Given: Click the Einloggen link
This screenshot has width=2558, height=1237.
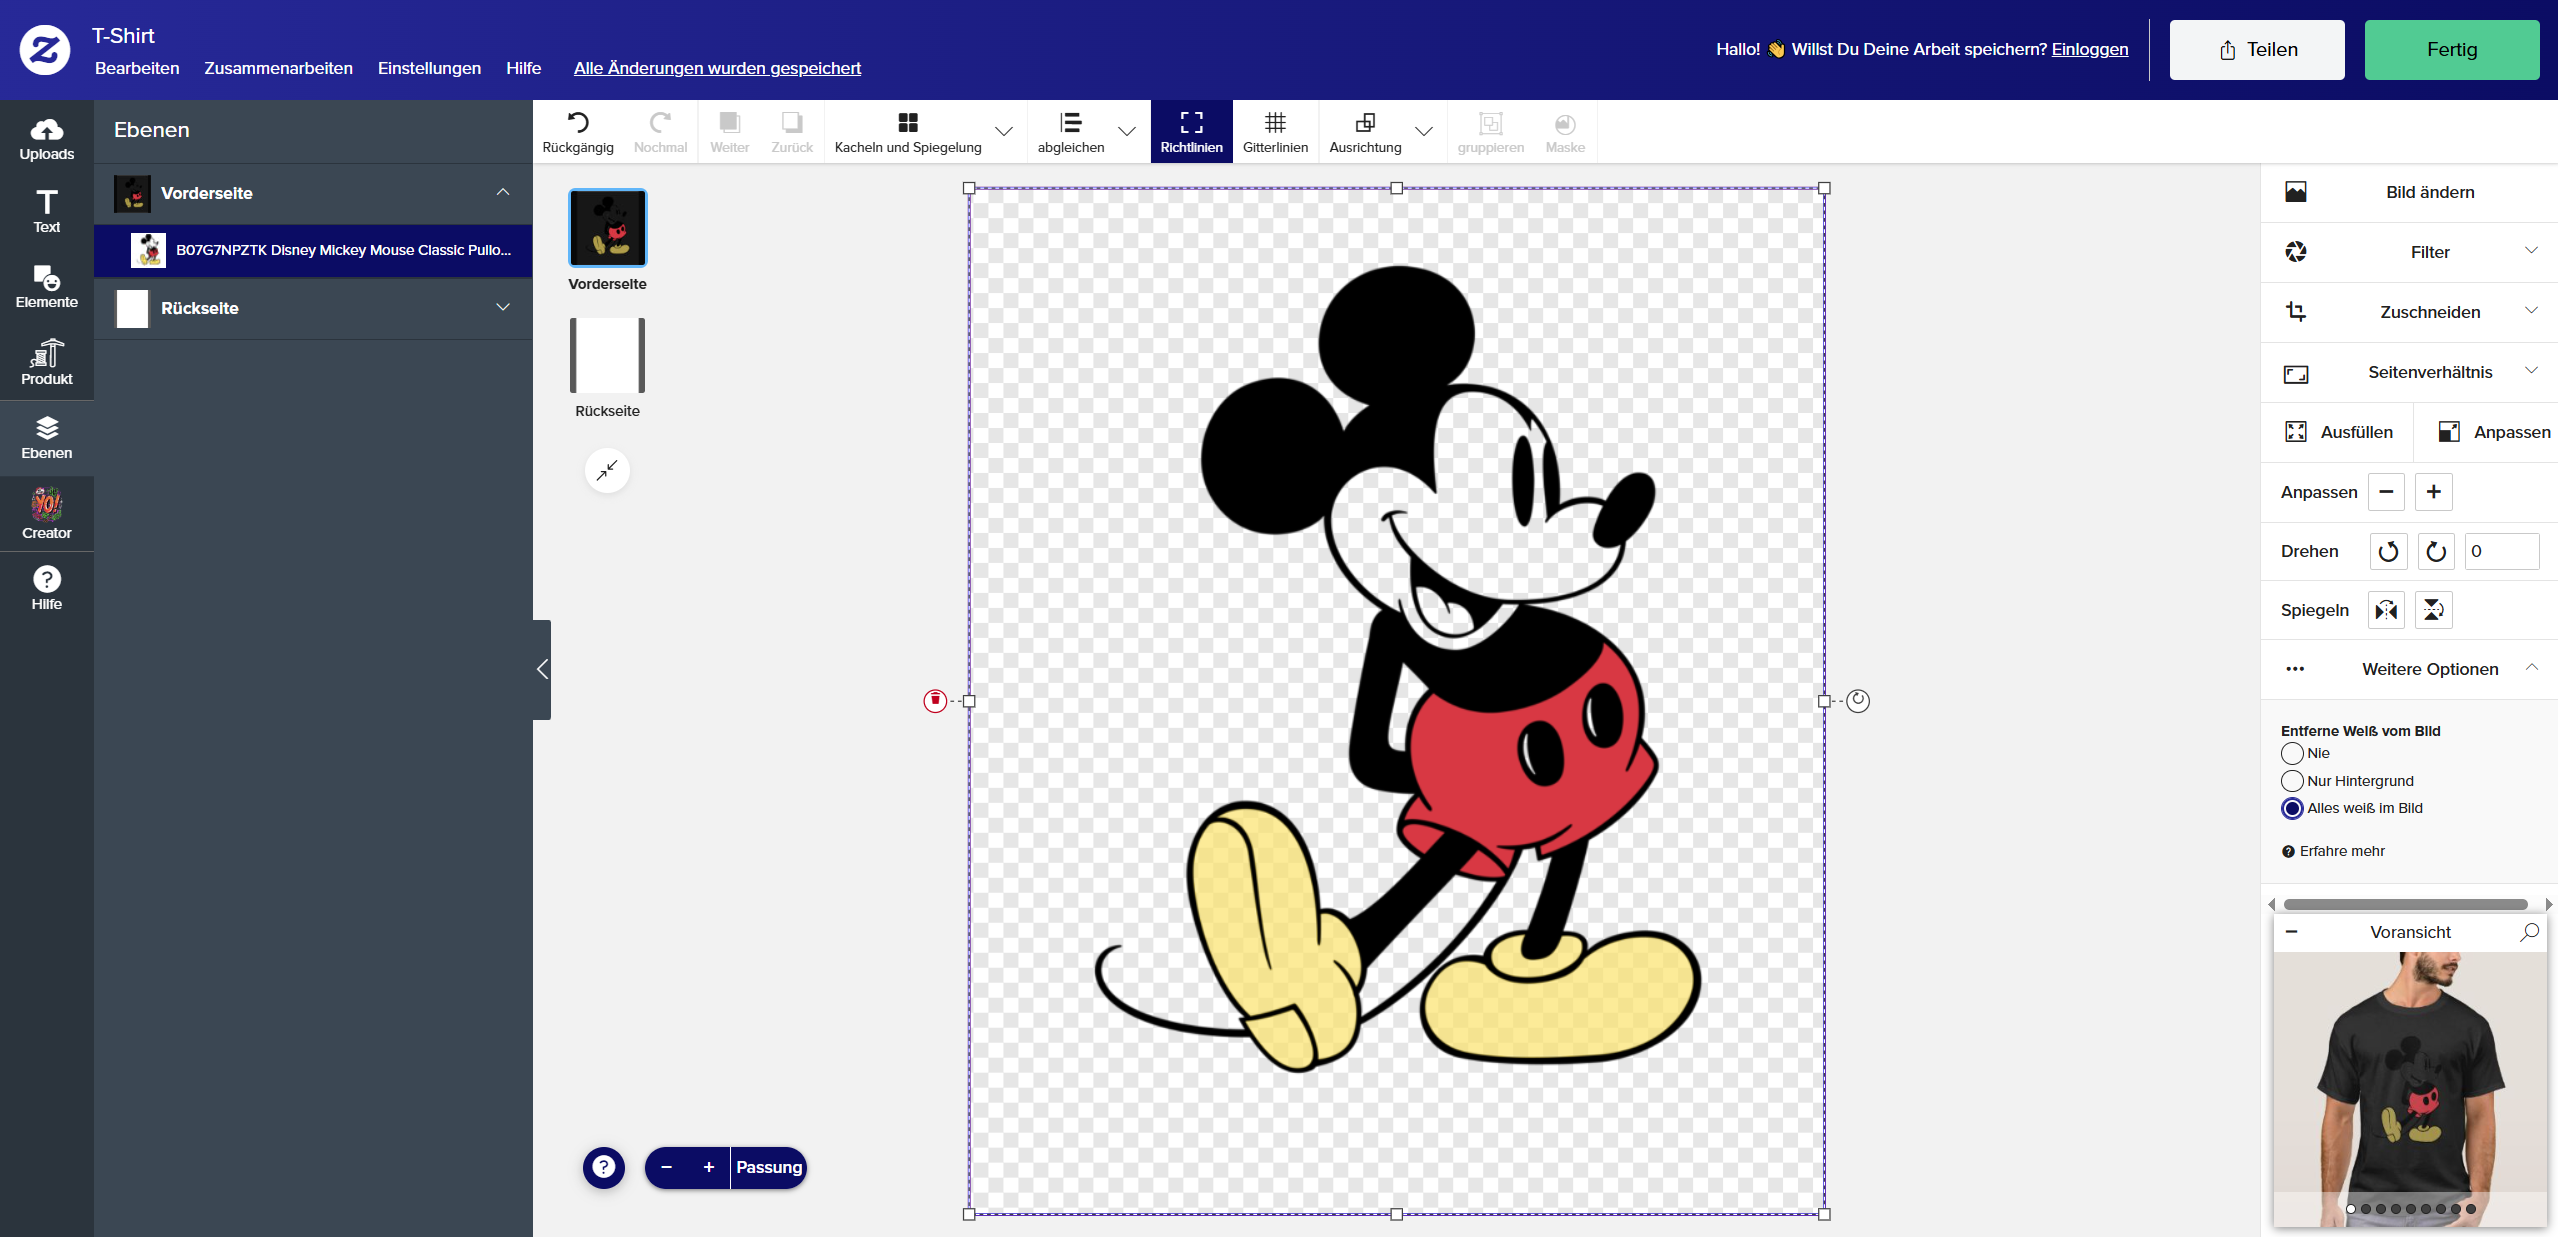Looking at the screenshot, I should pos(2090,49).
